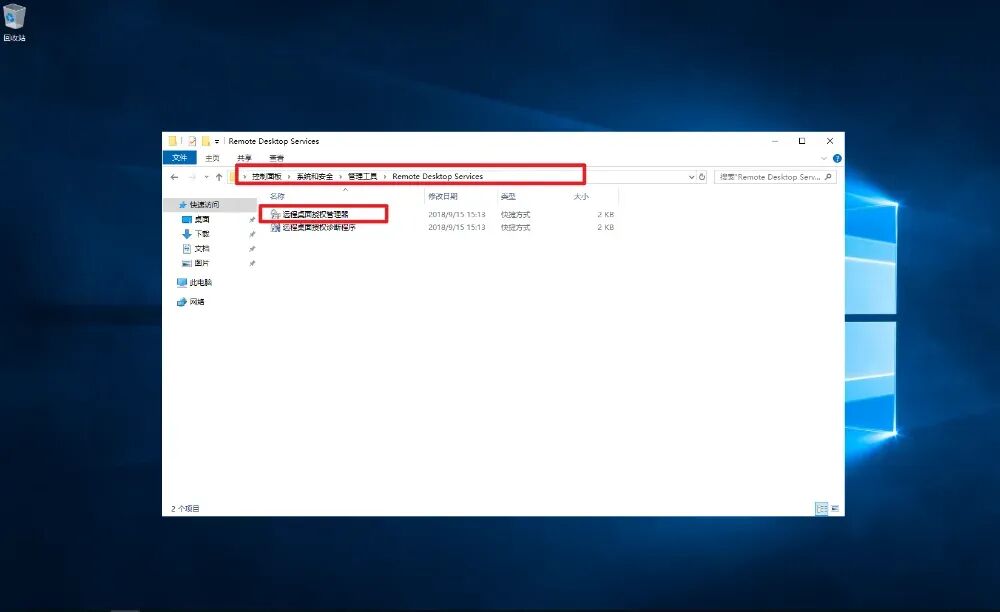Go to 控制面板 in the breadcrumb path
This screenshot has width=1000, height=612.
(x=267, y=177)
